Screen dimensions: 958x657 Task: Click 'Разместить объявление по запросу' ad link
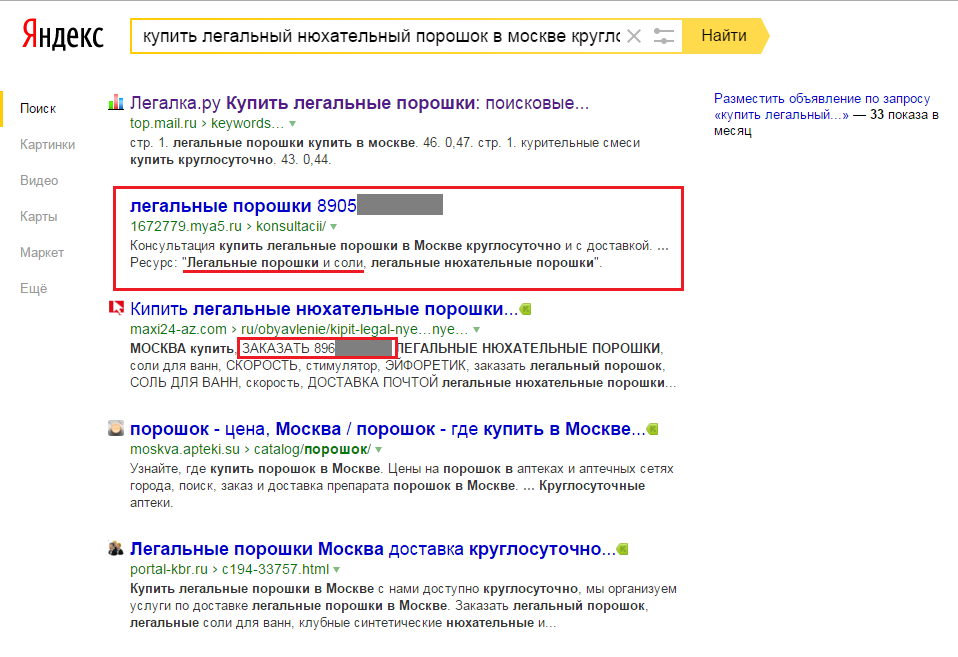[x=822, y=106]
